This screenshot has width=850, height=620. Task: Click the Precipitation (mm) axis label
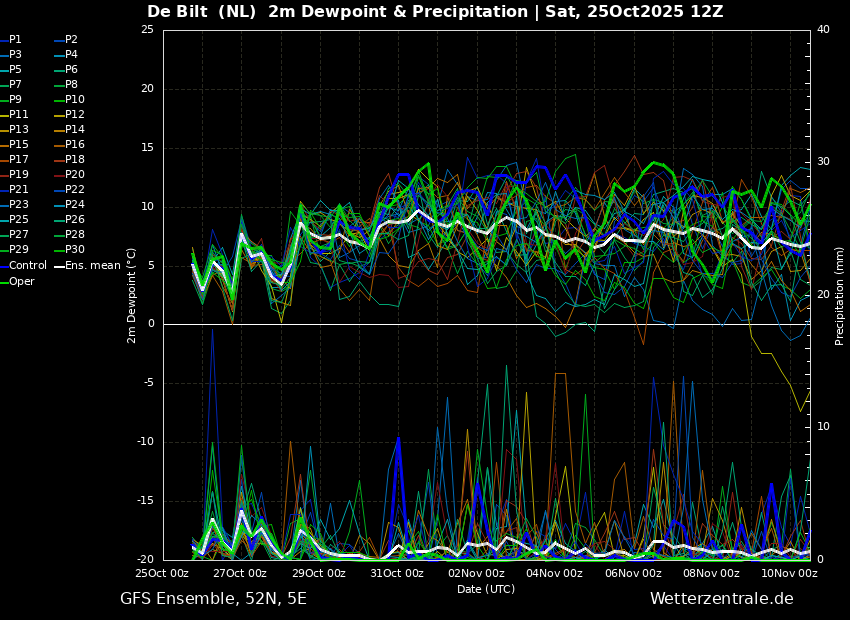839,296
